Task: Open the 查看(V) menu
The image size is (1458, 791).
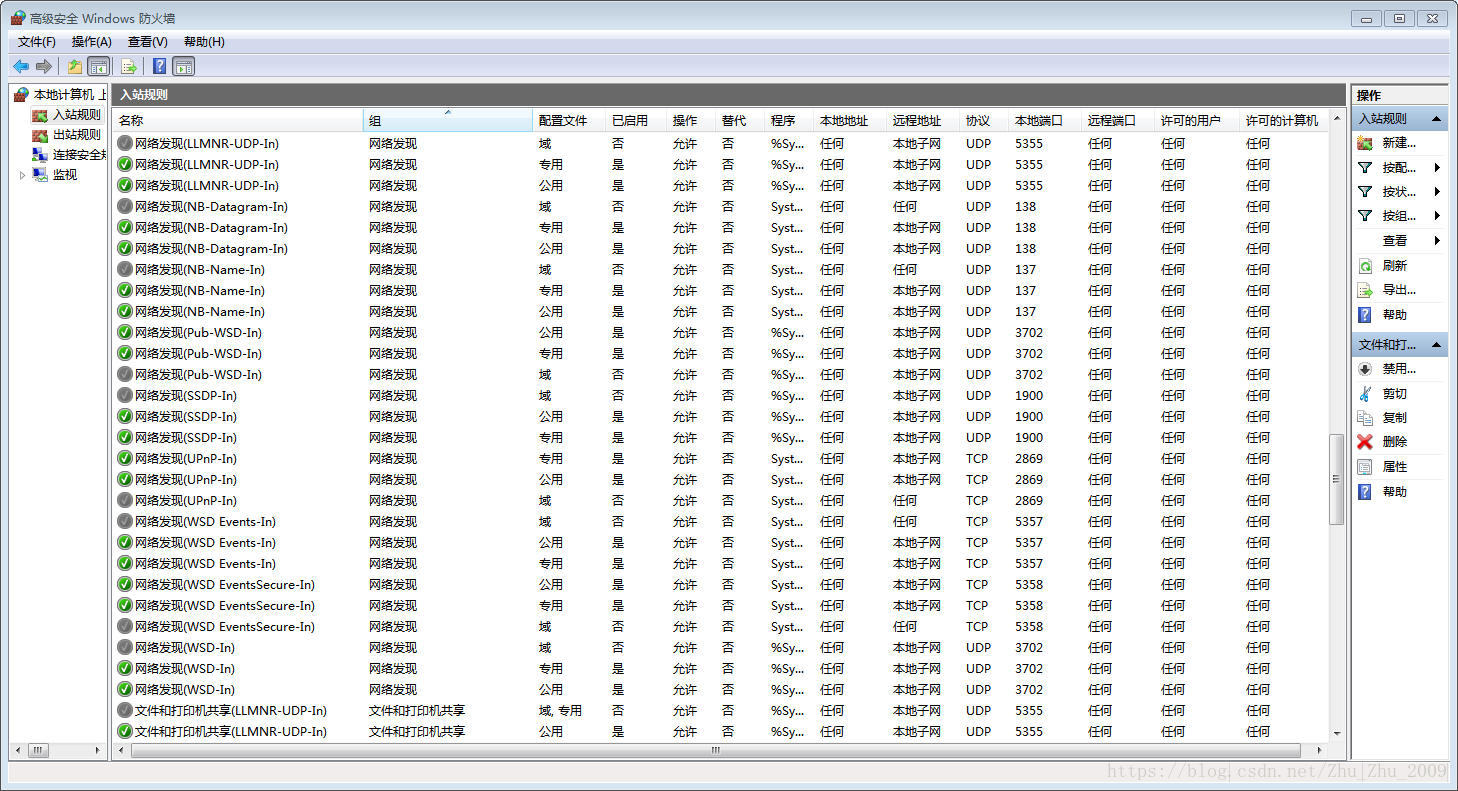Action: tap(148, 42)
